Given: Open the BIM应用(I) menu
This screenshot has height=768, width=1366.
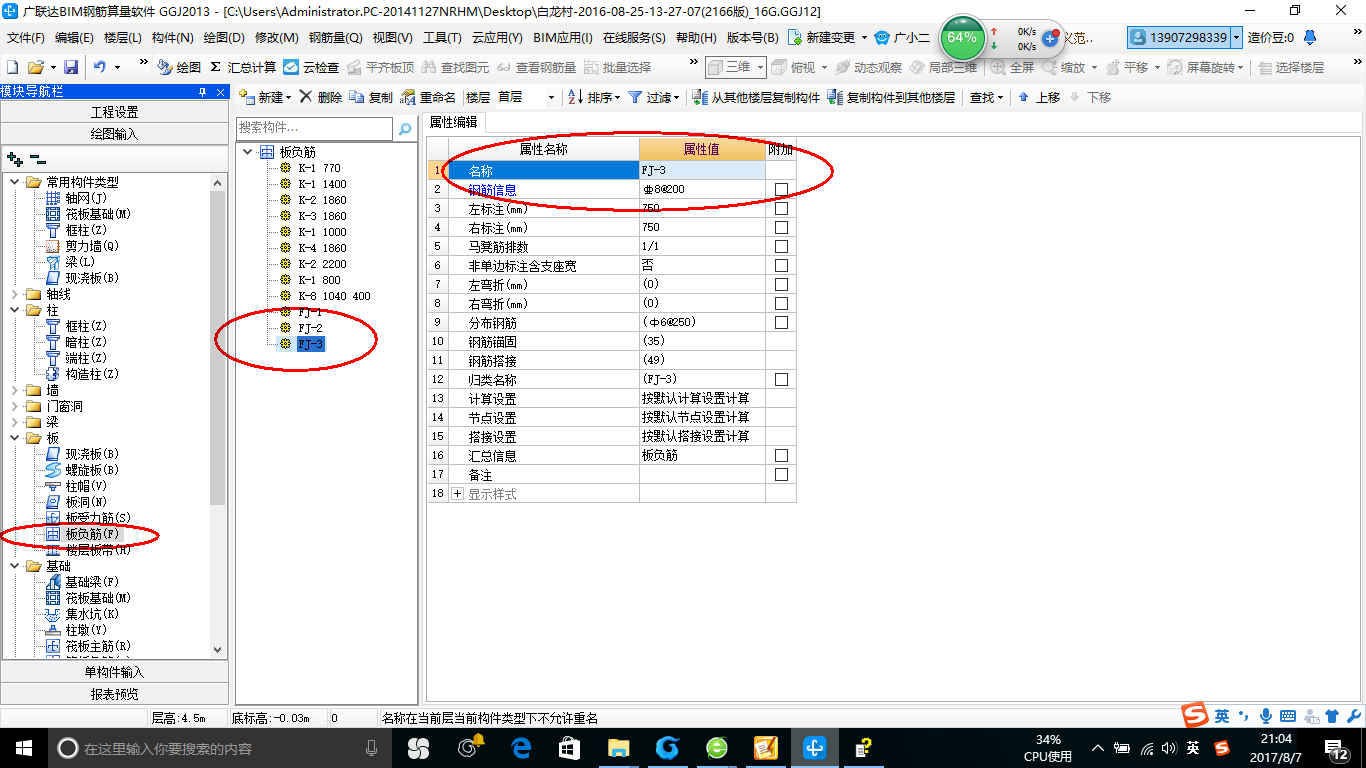Looking at the screenshot, I should click(x=562, y=37).
